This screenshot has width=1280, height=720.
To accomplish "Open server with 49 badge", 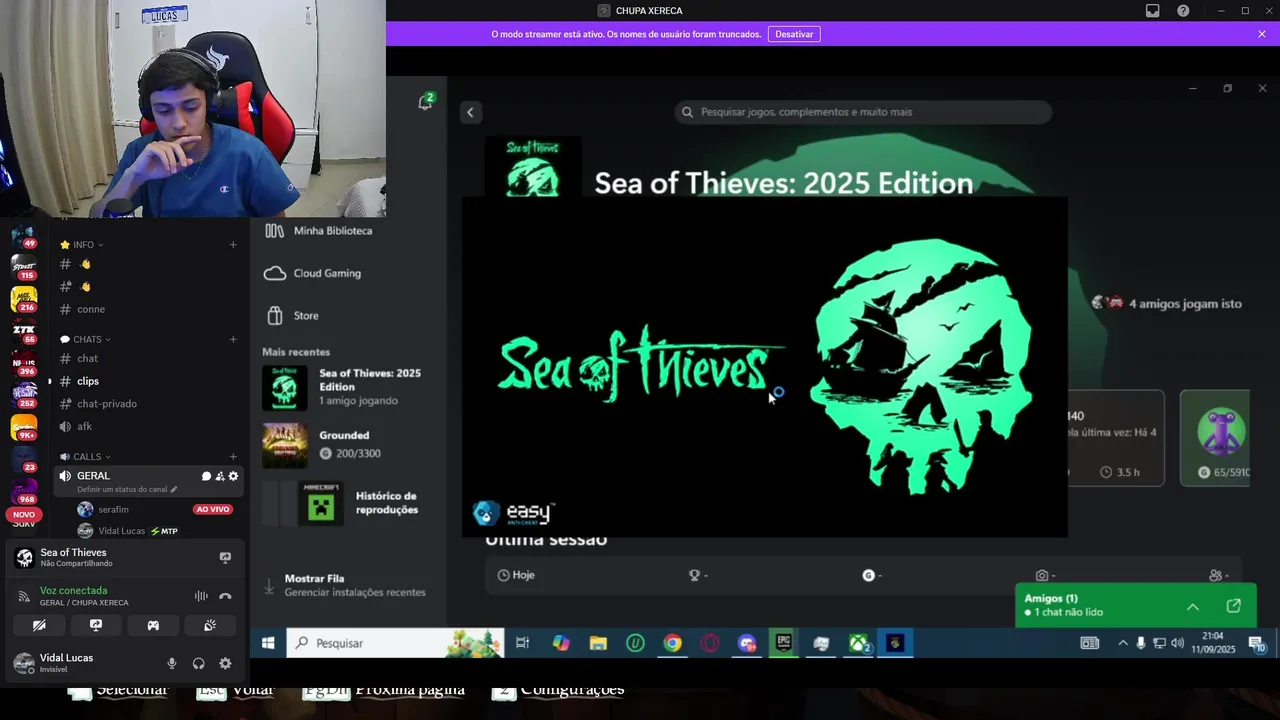I will tap(24, 236).
